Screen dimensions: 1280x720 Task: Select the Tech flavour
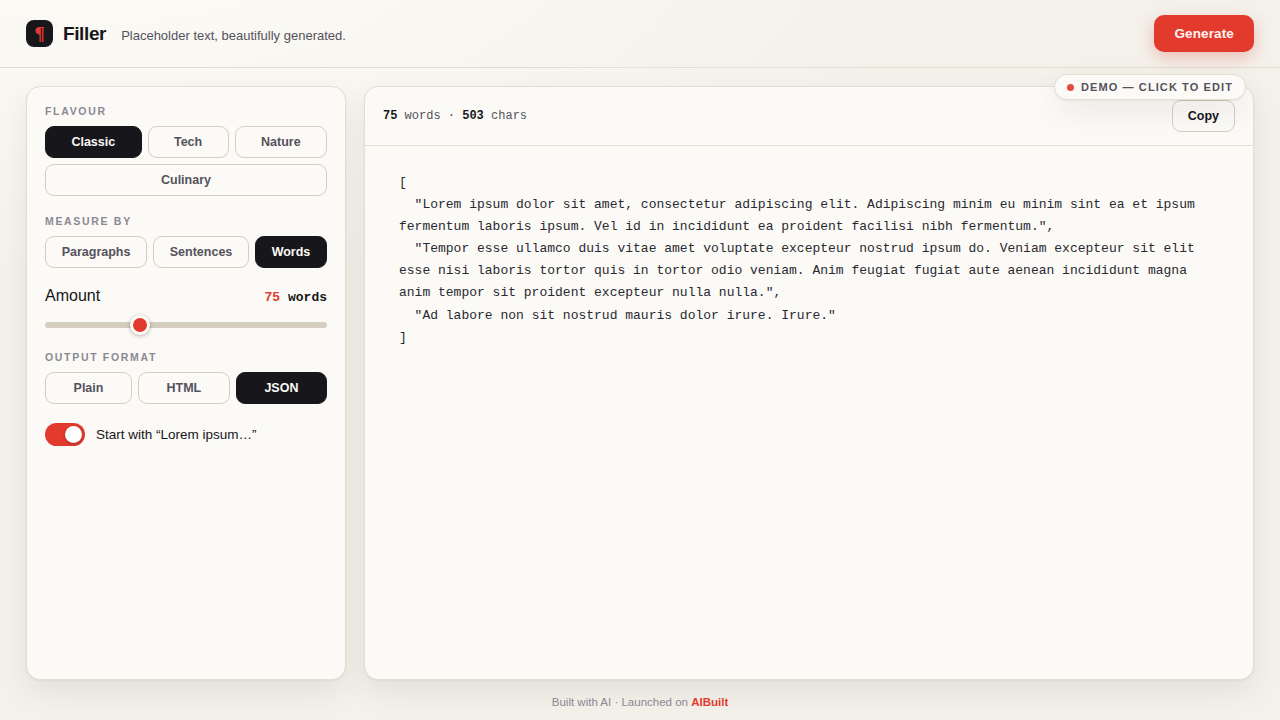pyautogui.click(x=188, y=142)
